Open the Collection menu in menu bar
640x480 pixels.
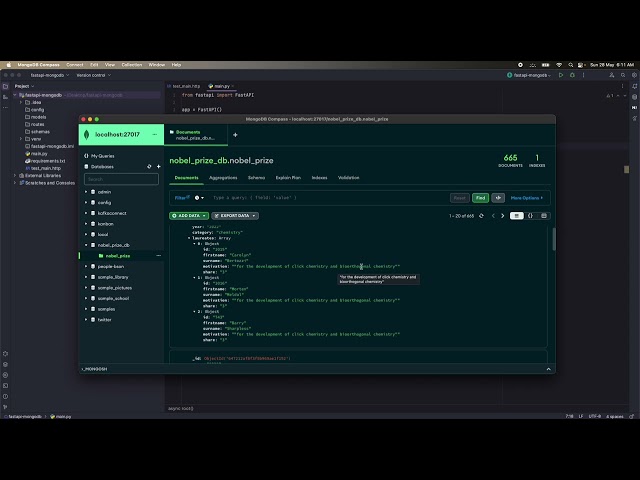(132, 65)
